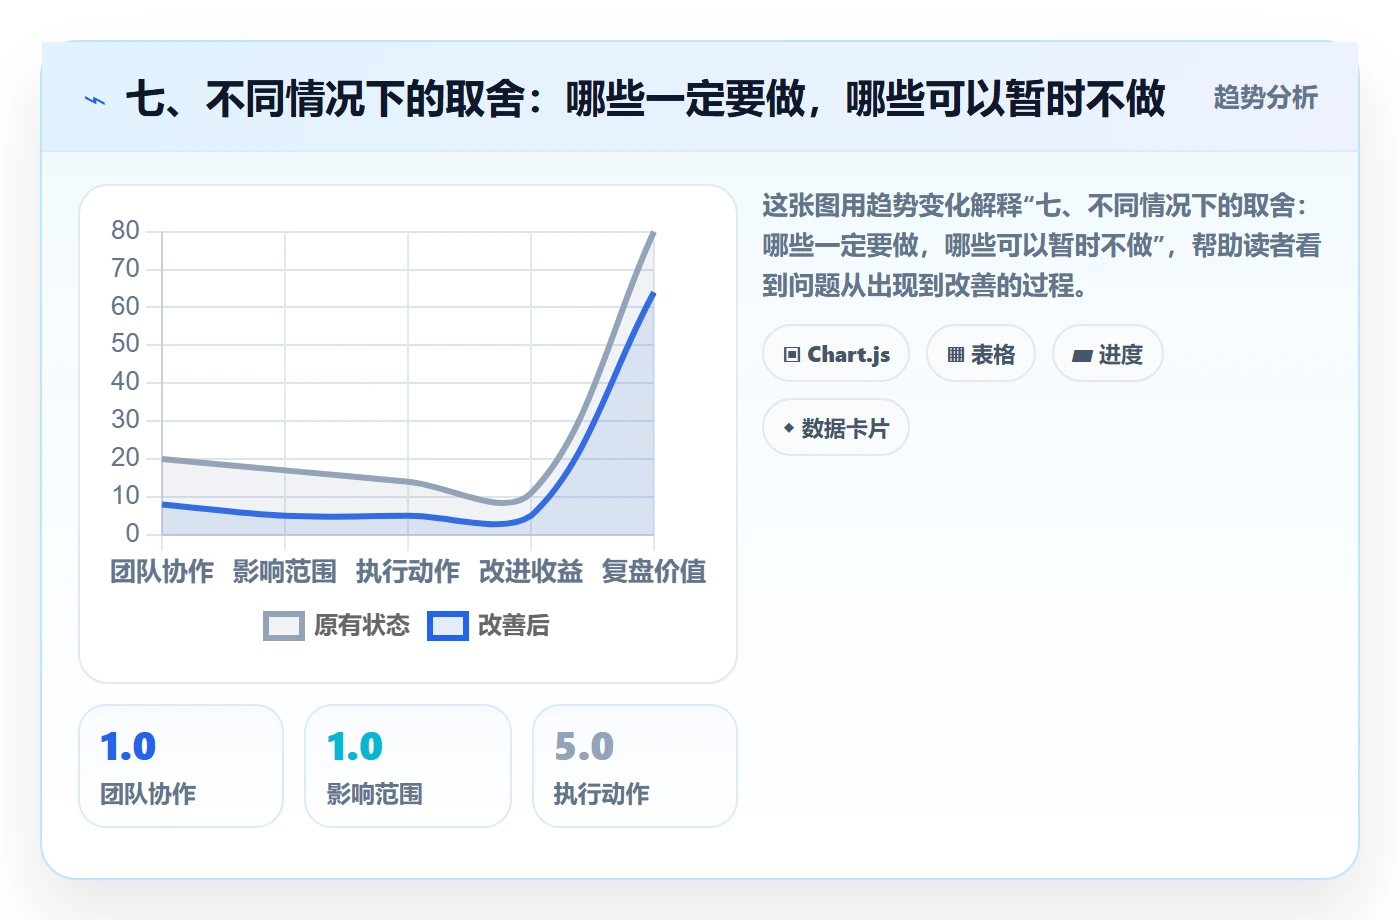The height and width of the screenshot is (920, 1400).
Task: Click the bar icon in the 进度 tag
Action: 1082,355
